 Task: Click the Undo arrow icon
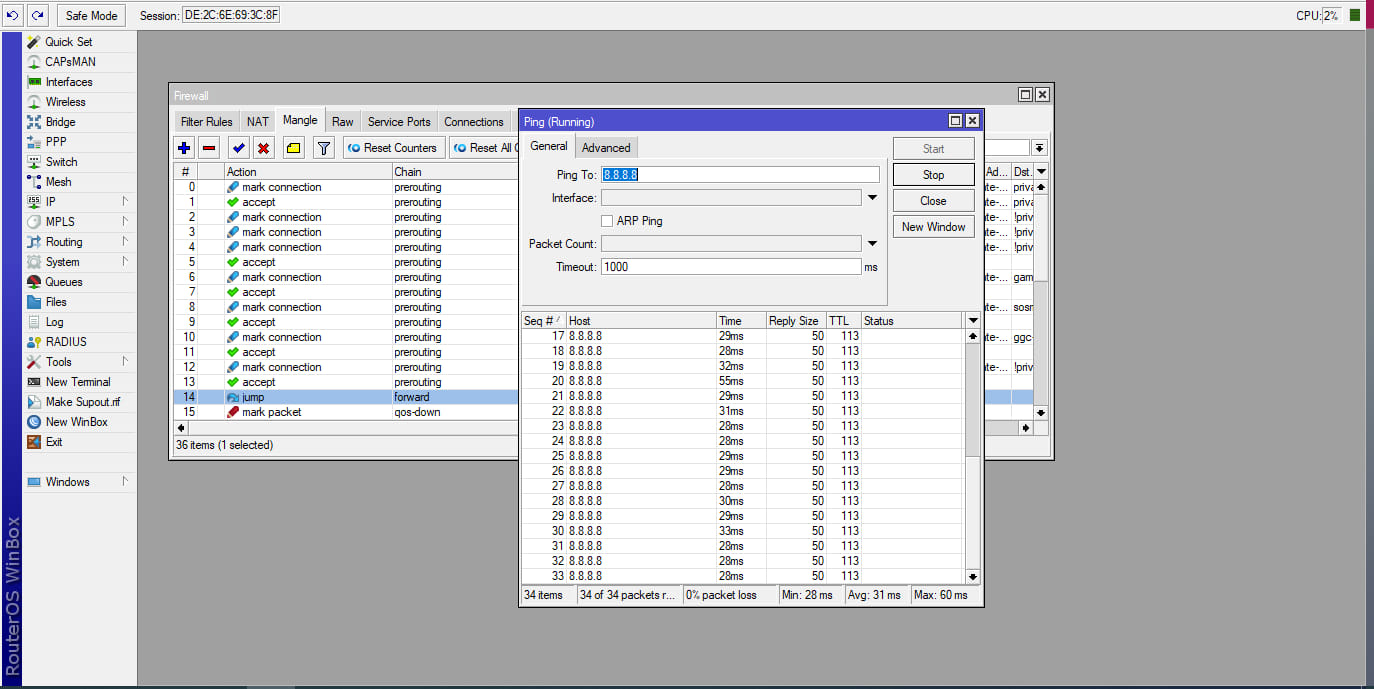14,15
